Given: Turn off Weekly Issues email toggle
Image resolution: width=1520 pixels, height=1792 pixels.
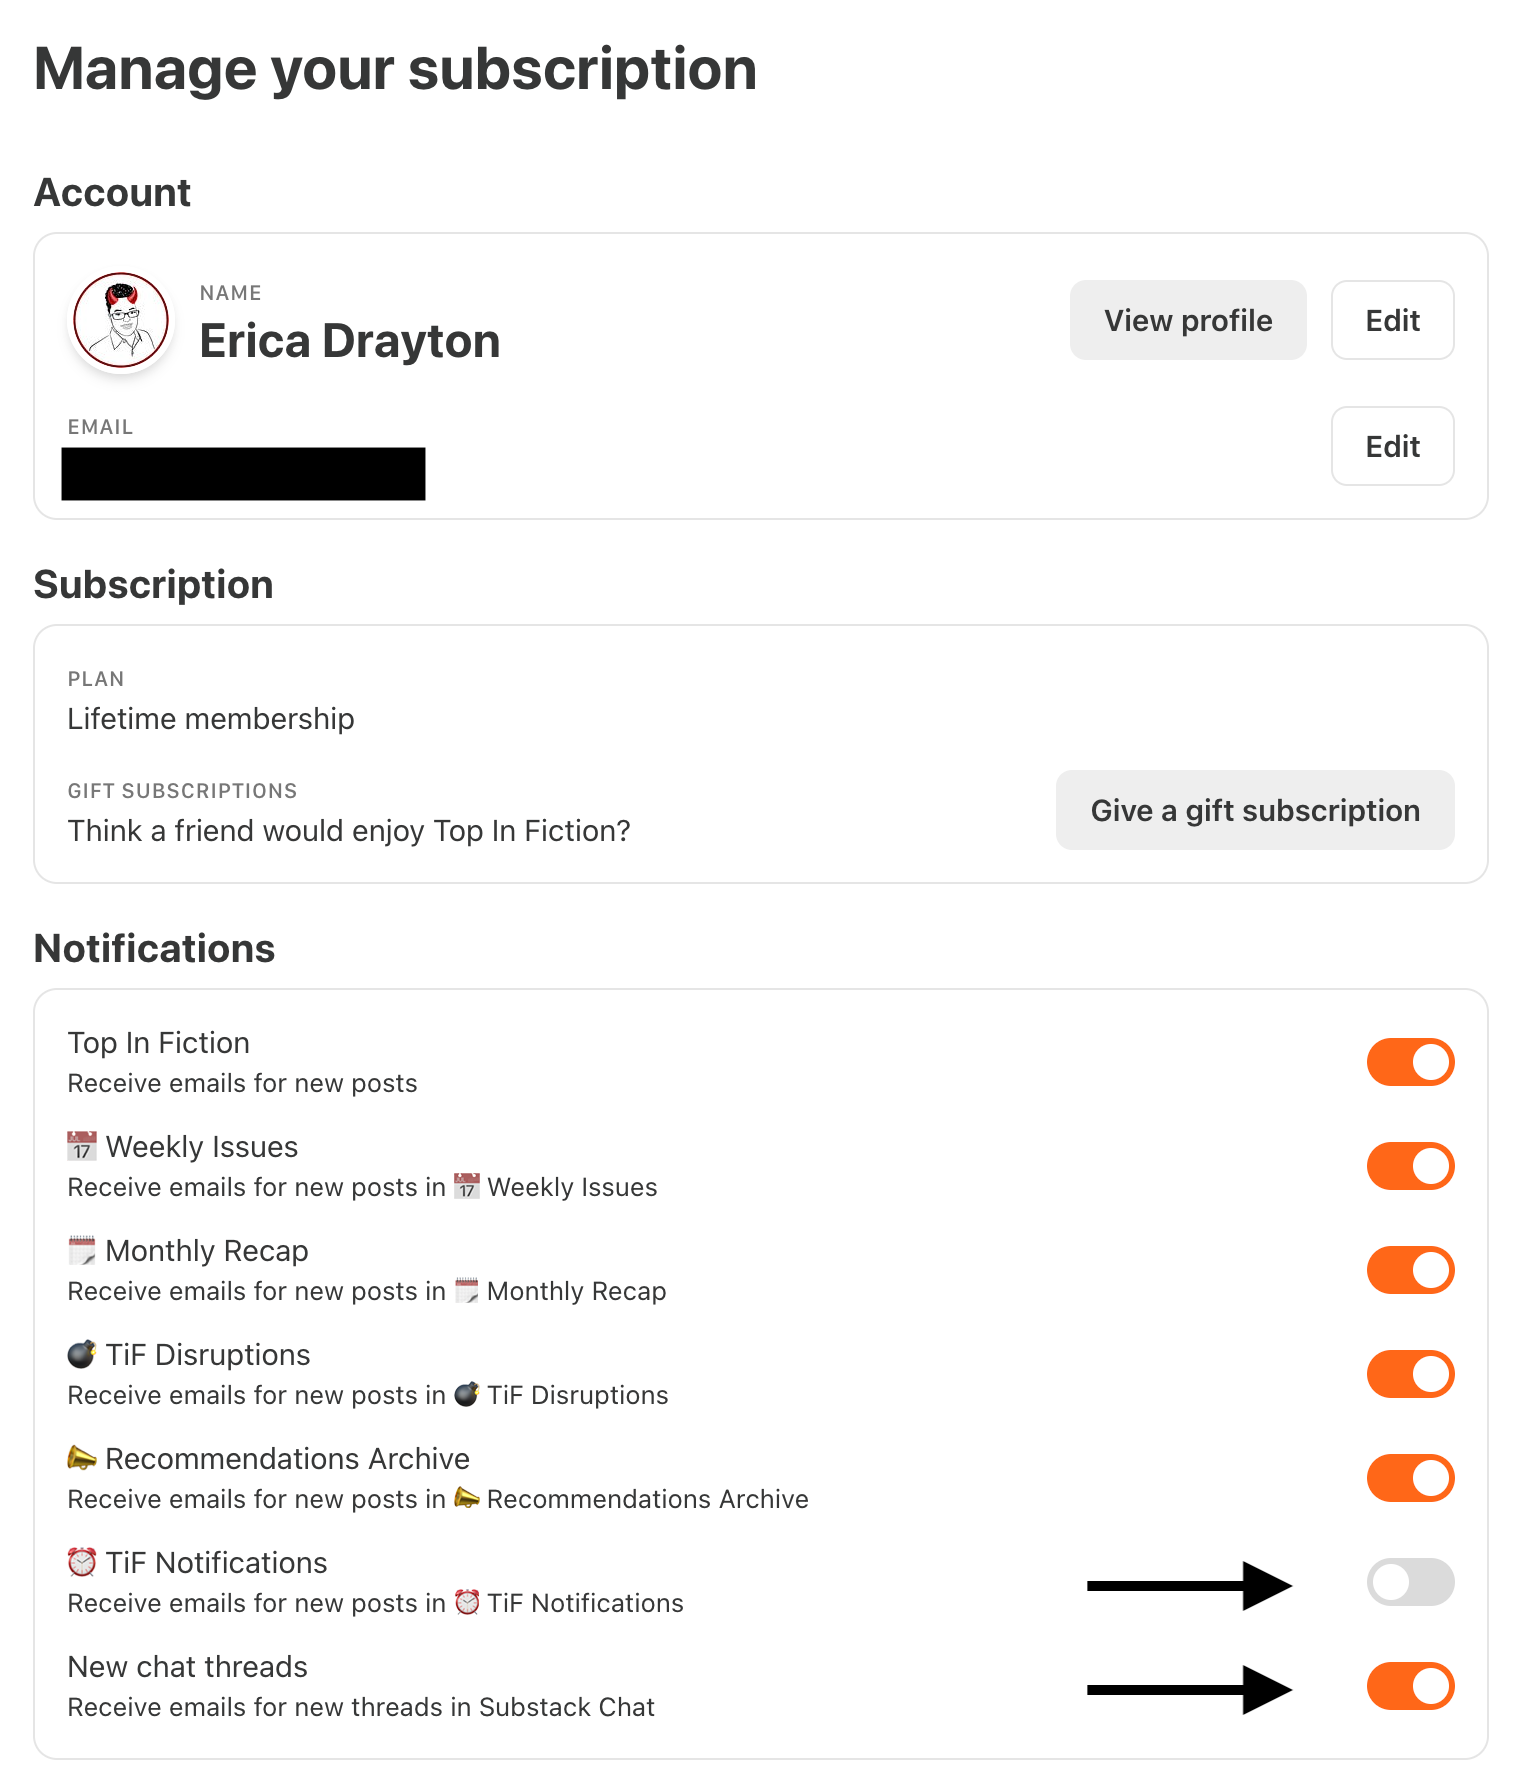Looking at the screenshot, I should tap(1410, 1166).
